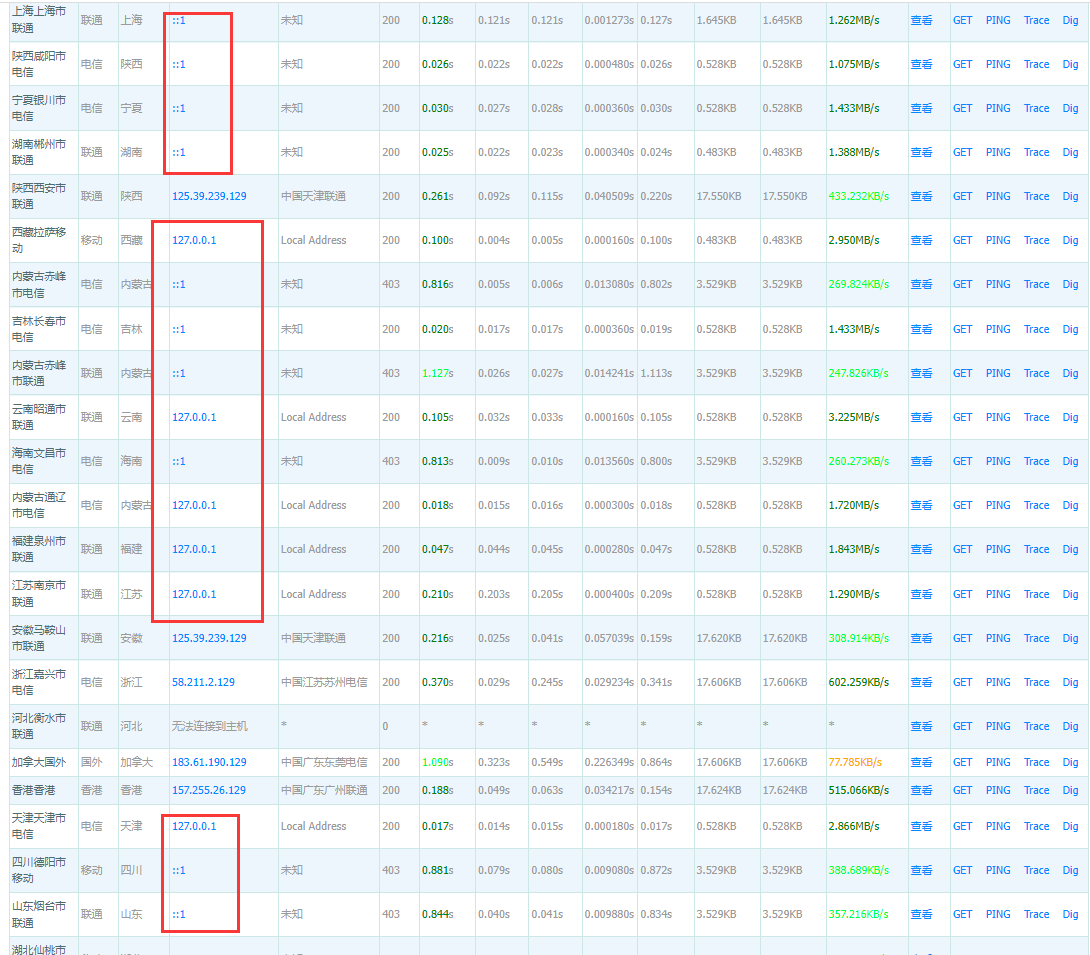Click PING in 河北衡水市联通 row
Screen dimensions: 1090x955
(998, 726)
